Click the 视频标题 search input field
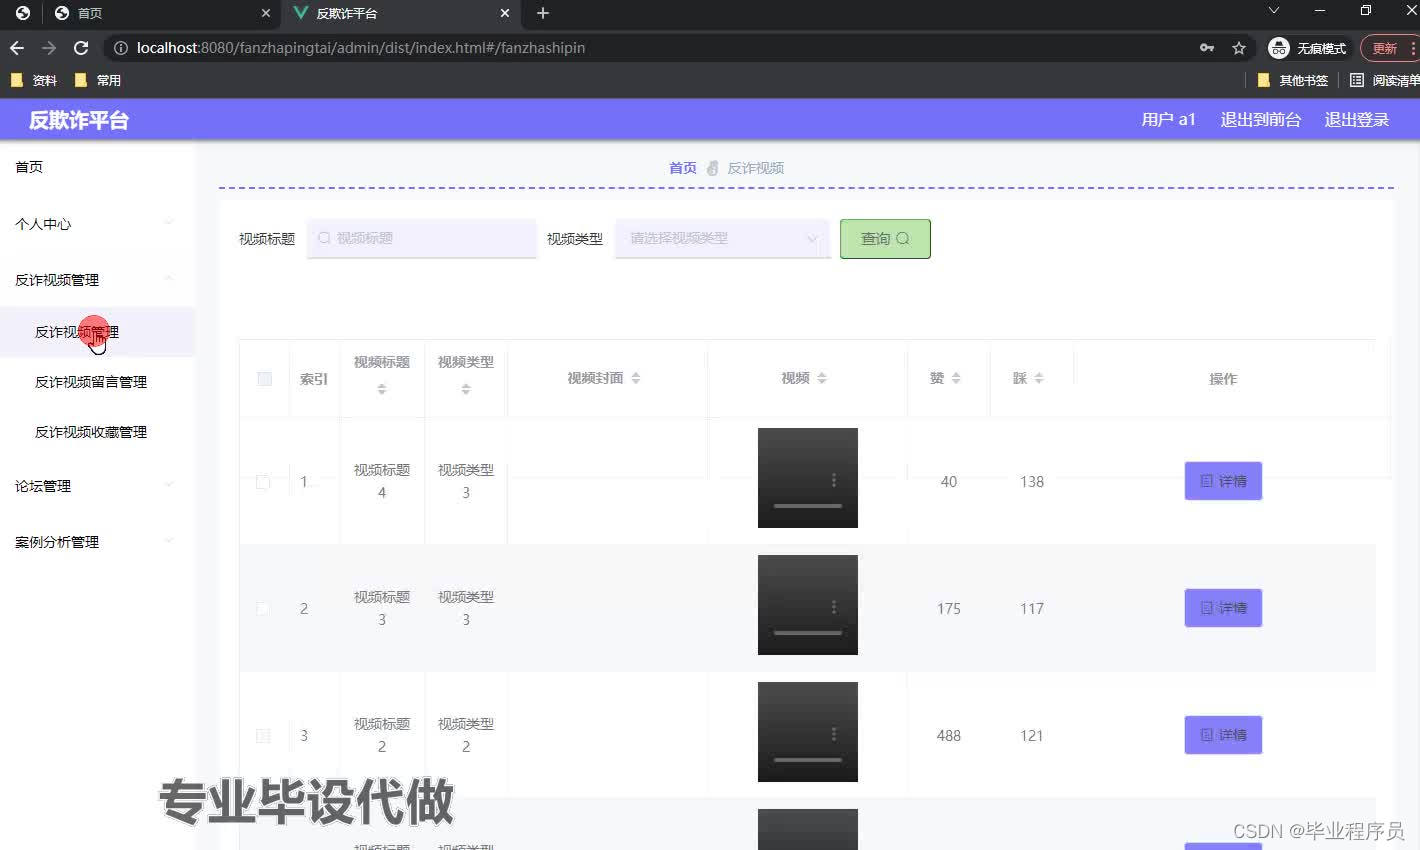This screenshot has width=1420, height=850. coord(421,239)
